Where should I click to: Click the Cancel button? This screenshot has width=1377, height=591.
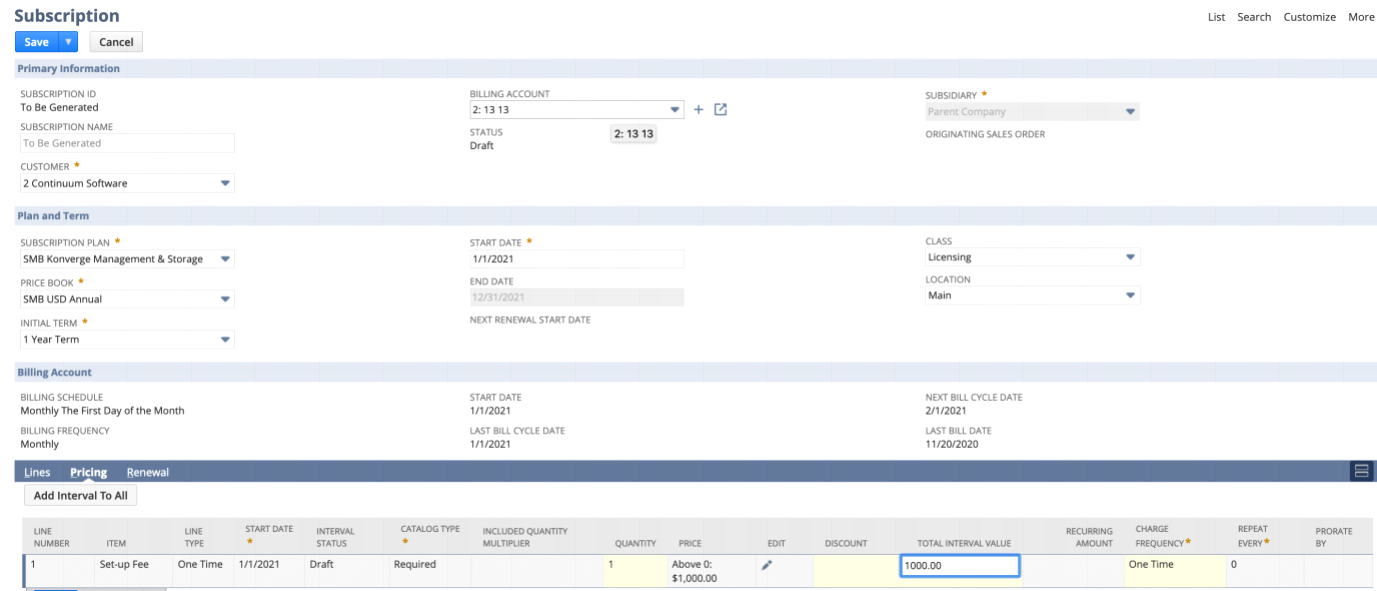116,42
